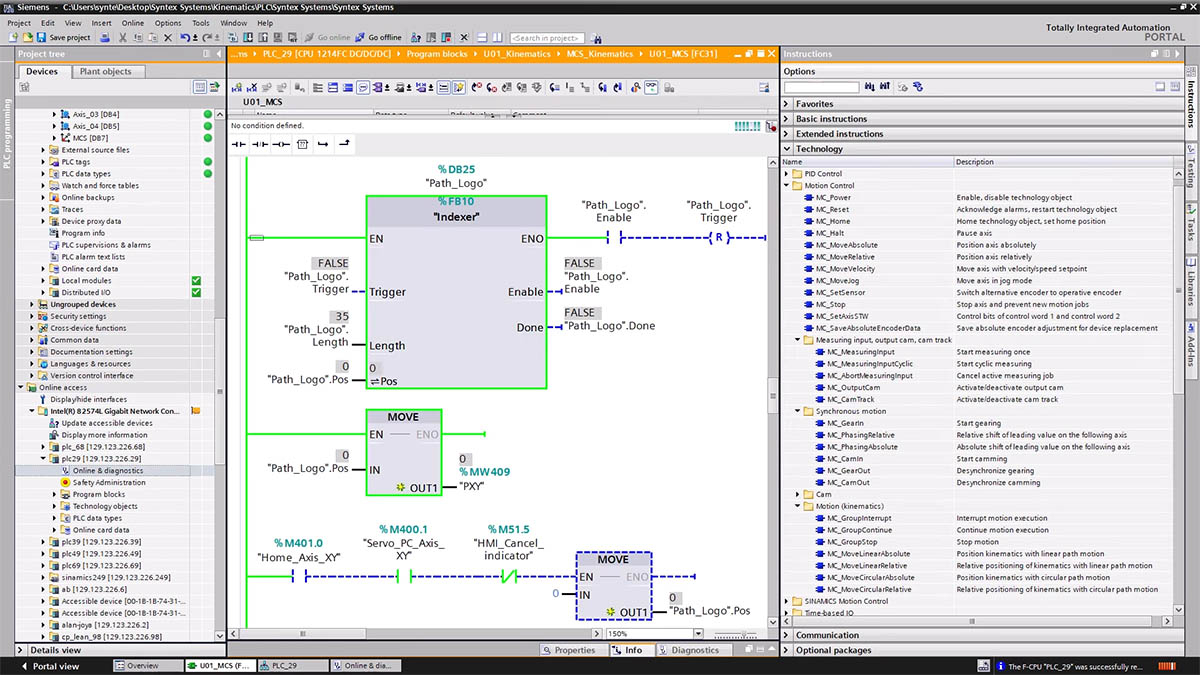Image resolution: width=1200 pixels, height=675 pixels.
Task: Open the Project menu
Action: (19, 22)
